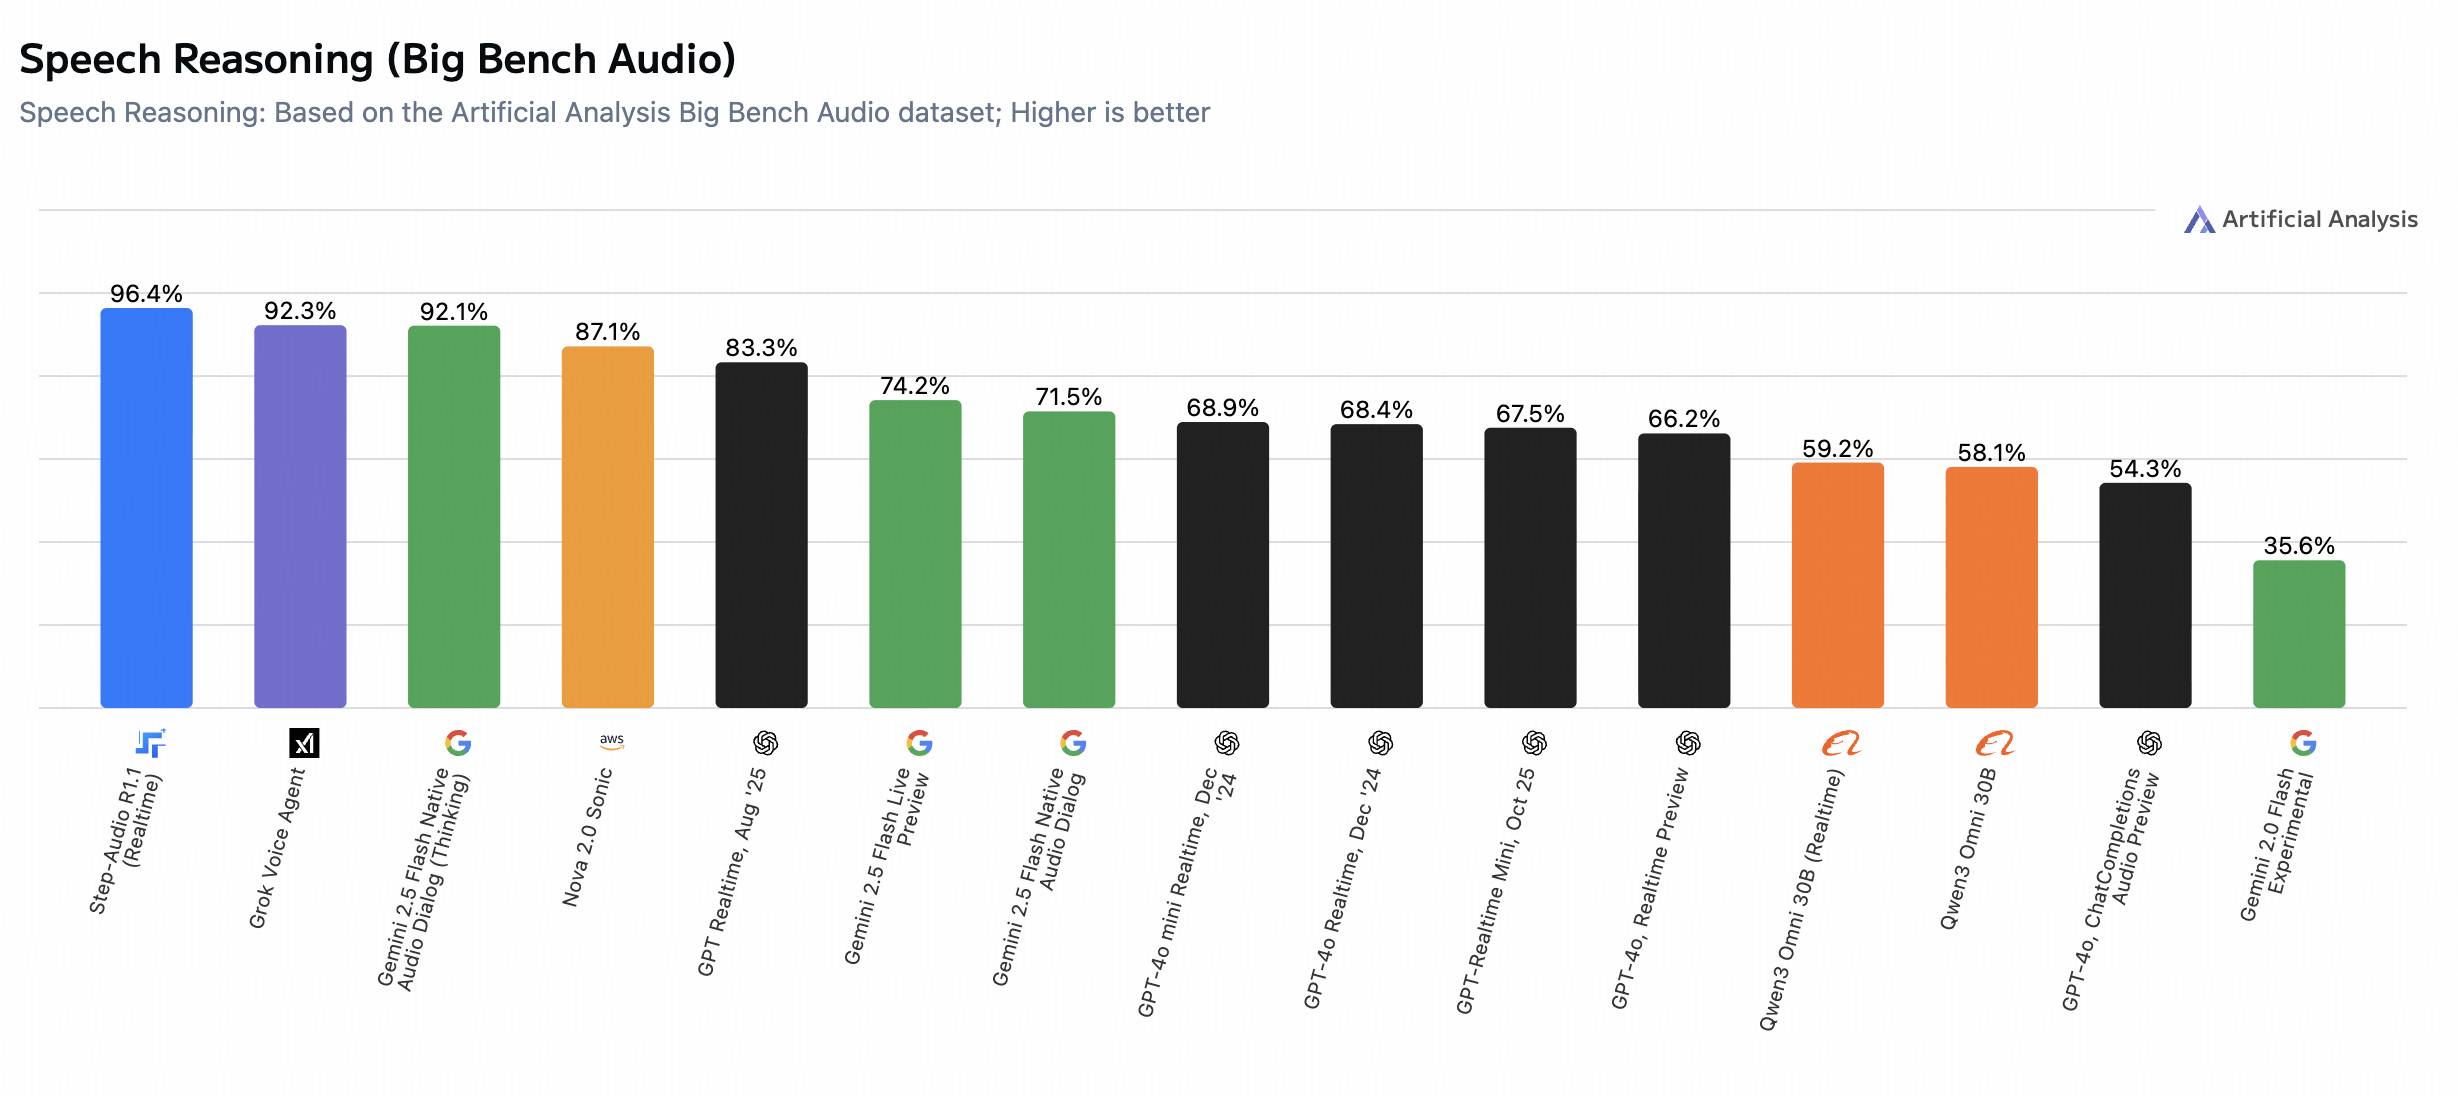The width and height of the screenshot is (2458, 1096).
Task: Click the chart subtitle about Big Bench Audio dataset
Action: [614, 113]
